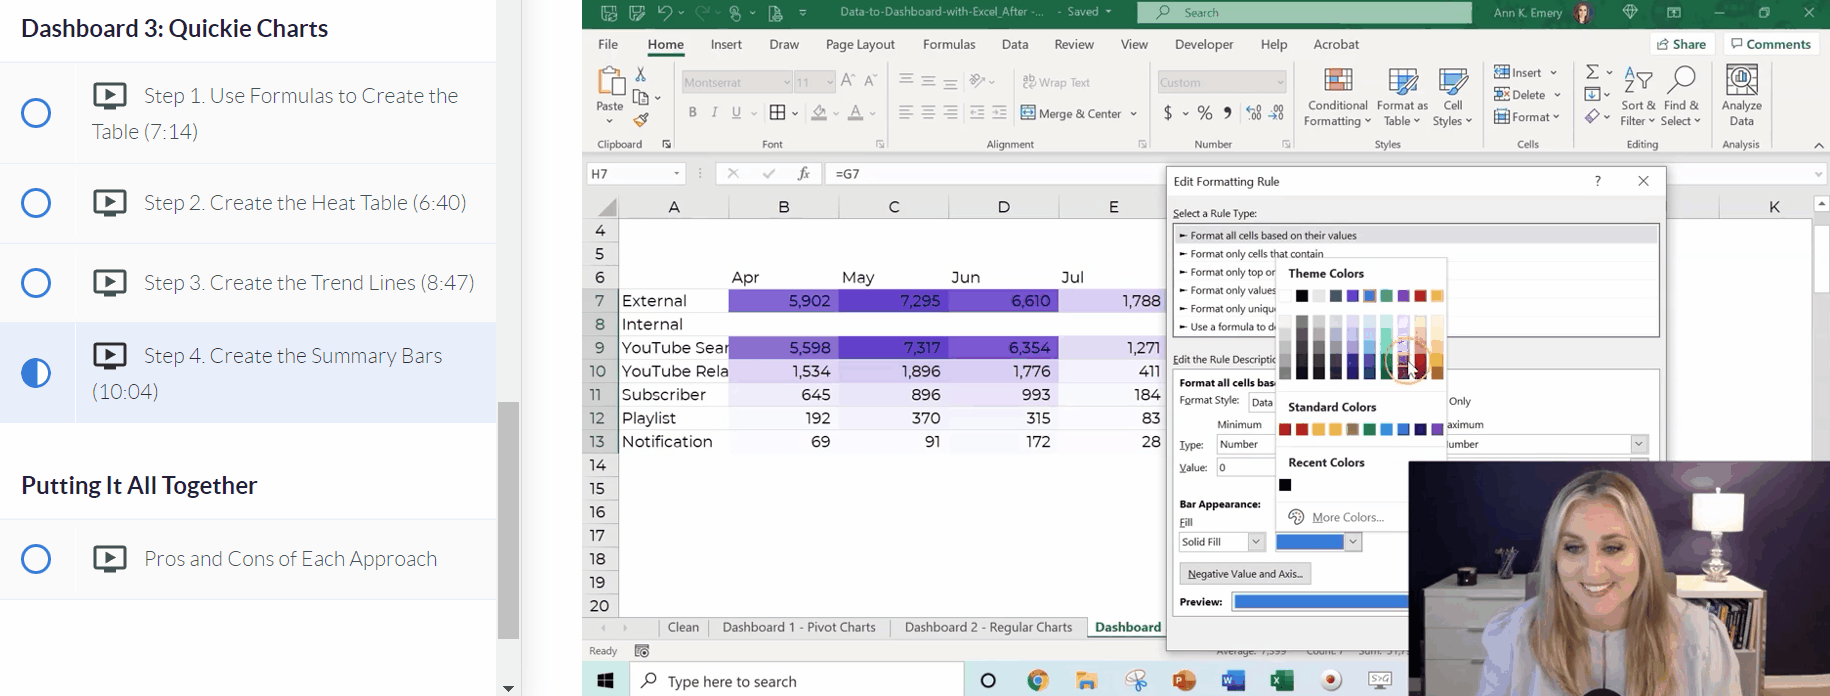Click the Insert Function fx icon
This screenshot has width=1830, height=696.
[x=803, y=173]
